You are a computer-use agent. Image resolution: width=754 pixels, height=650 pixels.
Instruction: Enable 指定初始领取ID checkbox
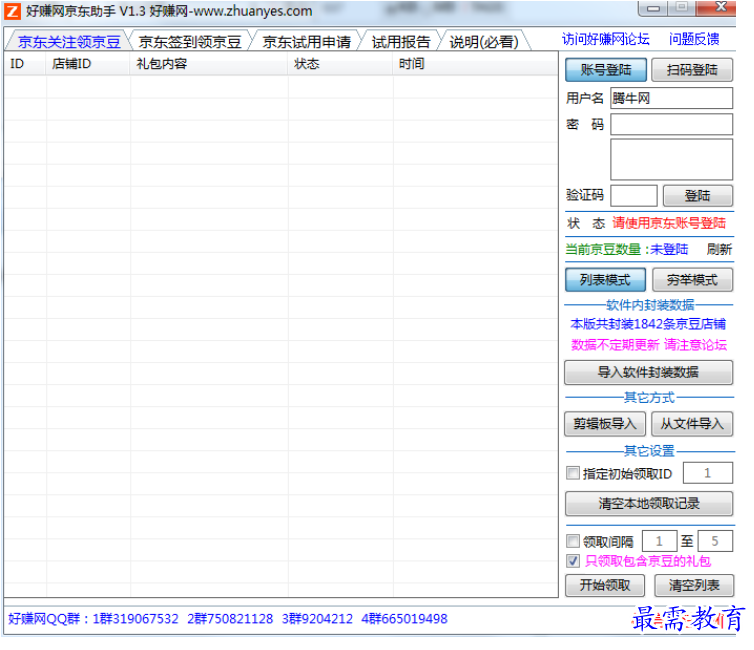(x=572, y=473)
